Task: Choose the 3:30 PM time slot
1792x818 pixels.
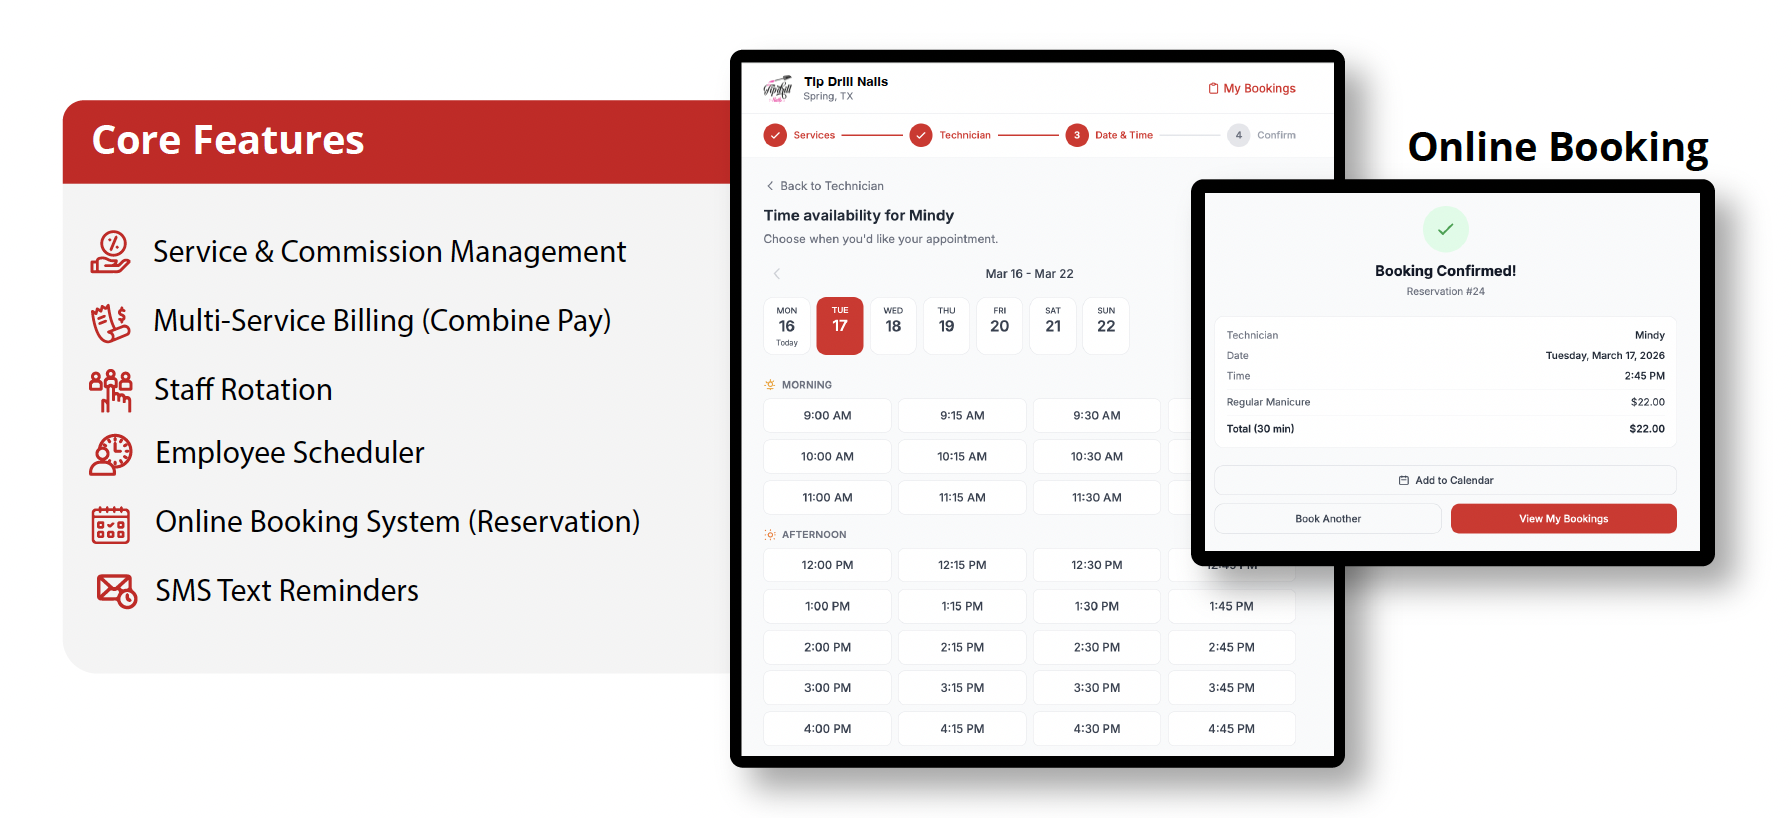Action: (1097, 688)
